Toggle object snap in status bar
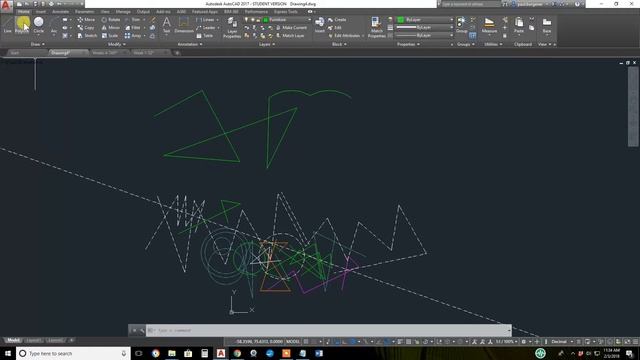The width and height of the screenshot is (640, 360). [x=387, y=342]
